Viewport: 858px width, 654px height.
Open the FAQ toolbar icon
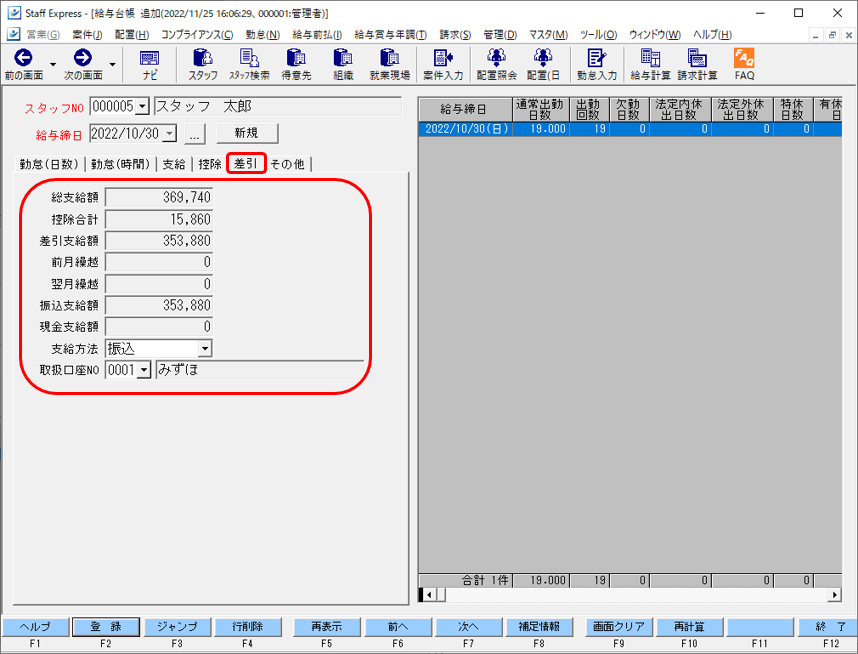tap(743, 59)
